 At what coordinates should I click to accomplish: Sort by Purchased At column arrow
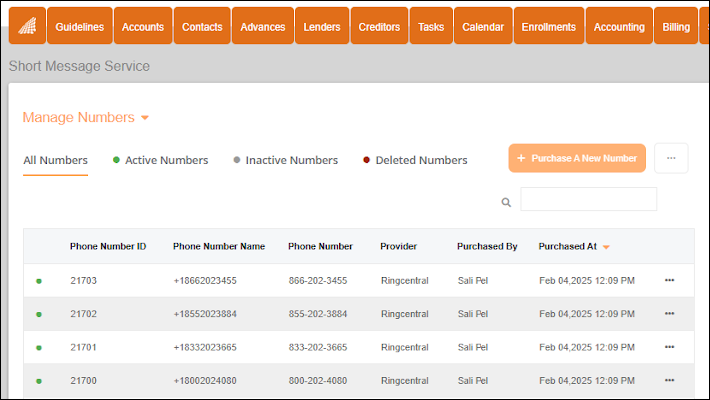point(606,247)
